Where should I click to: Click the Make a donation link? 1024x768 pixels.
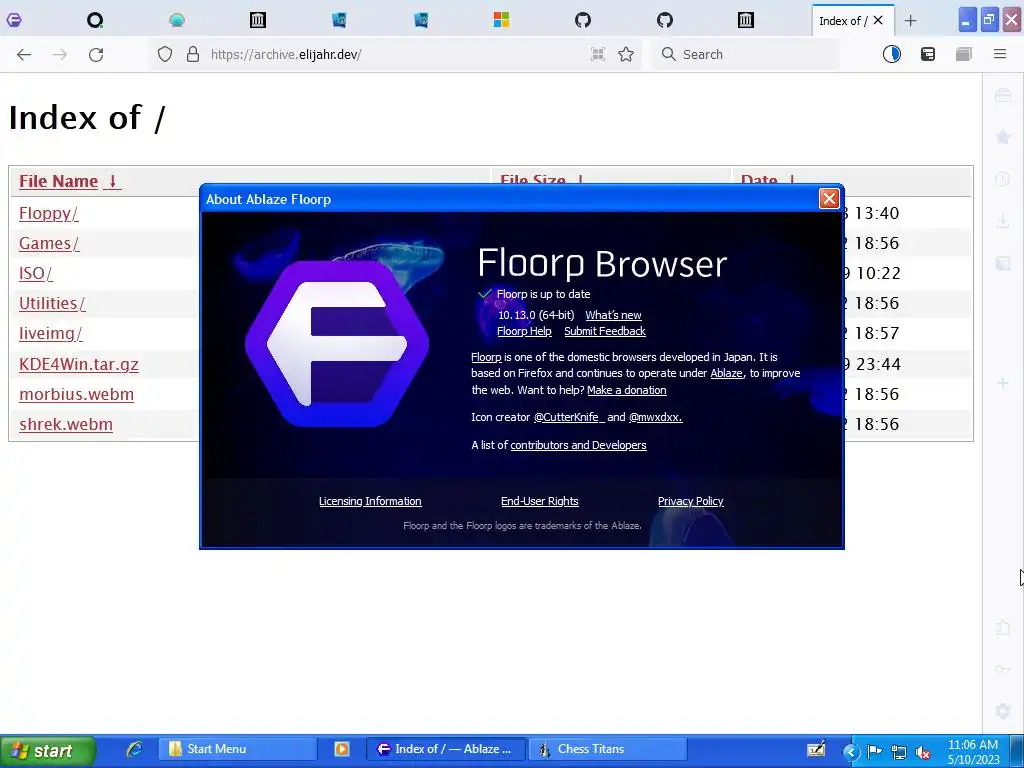point(627,390)
